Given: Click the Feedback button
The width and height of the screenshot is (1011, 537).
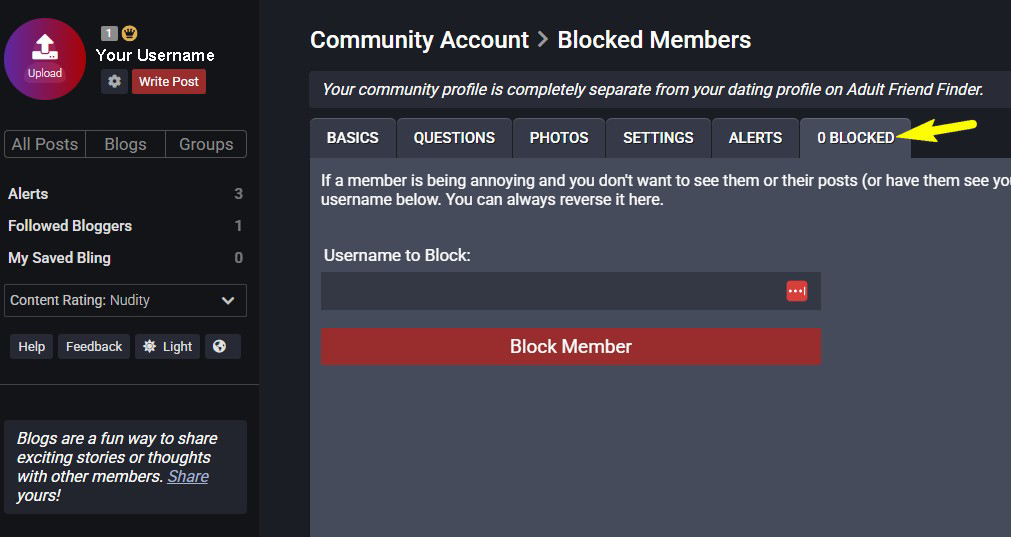Looking at the screenshot, I should click(x=94, y=346).
